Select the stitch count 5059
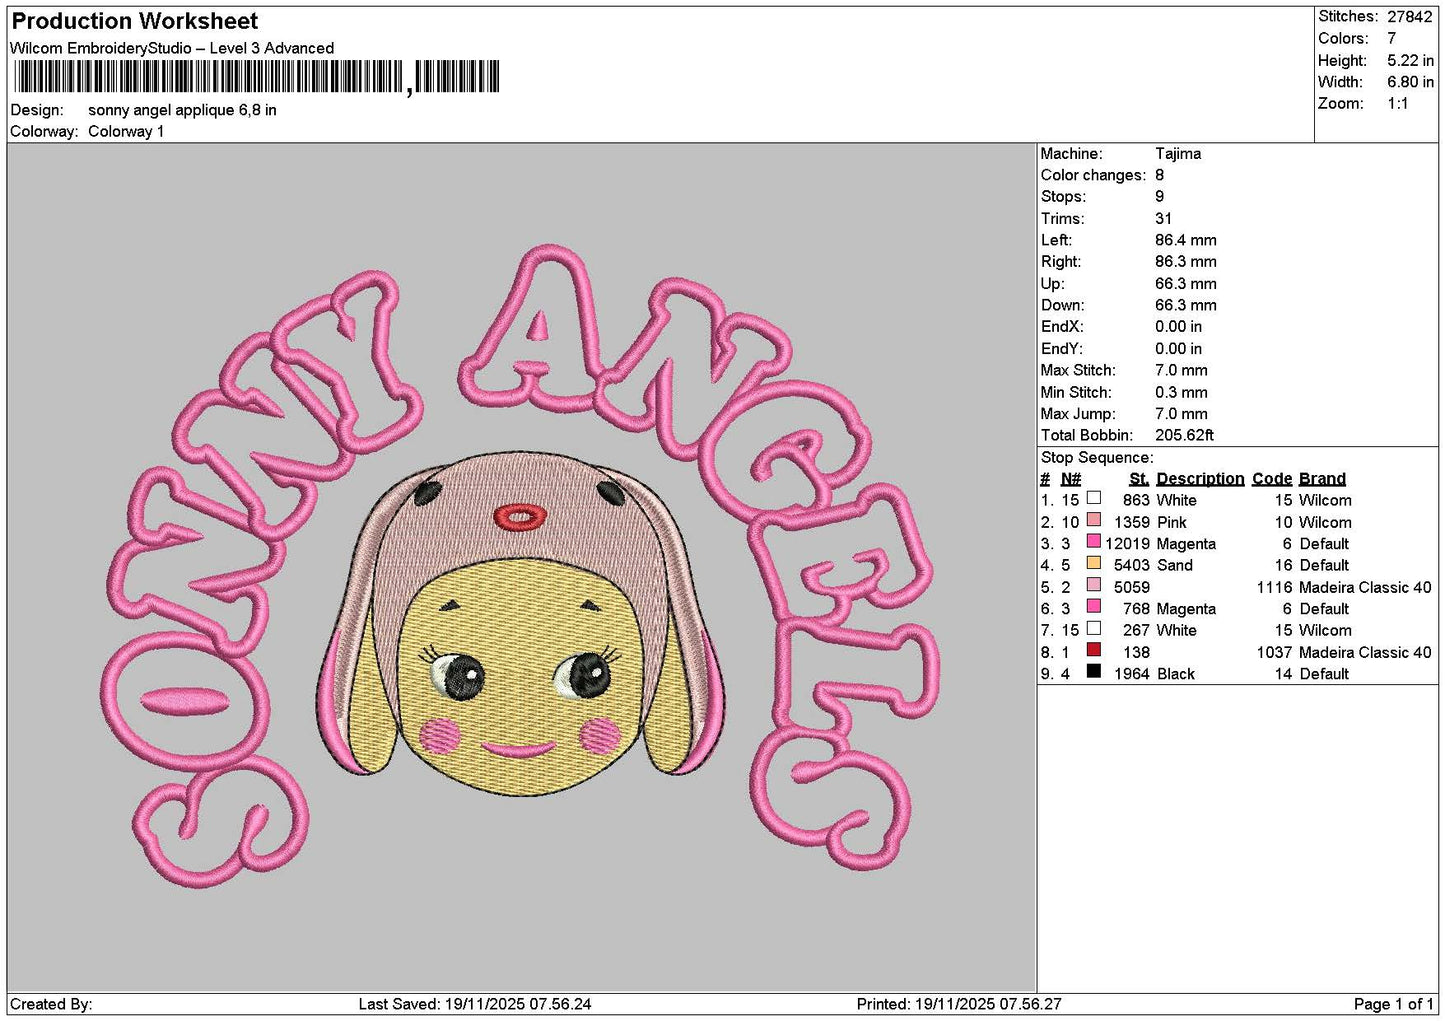 click(1132, 587)
